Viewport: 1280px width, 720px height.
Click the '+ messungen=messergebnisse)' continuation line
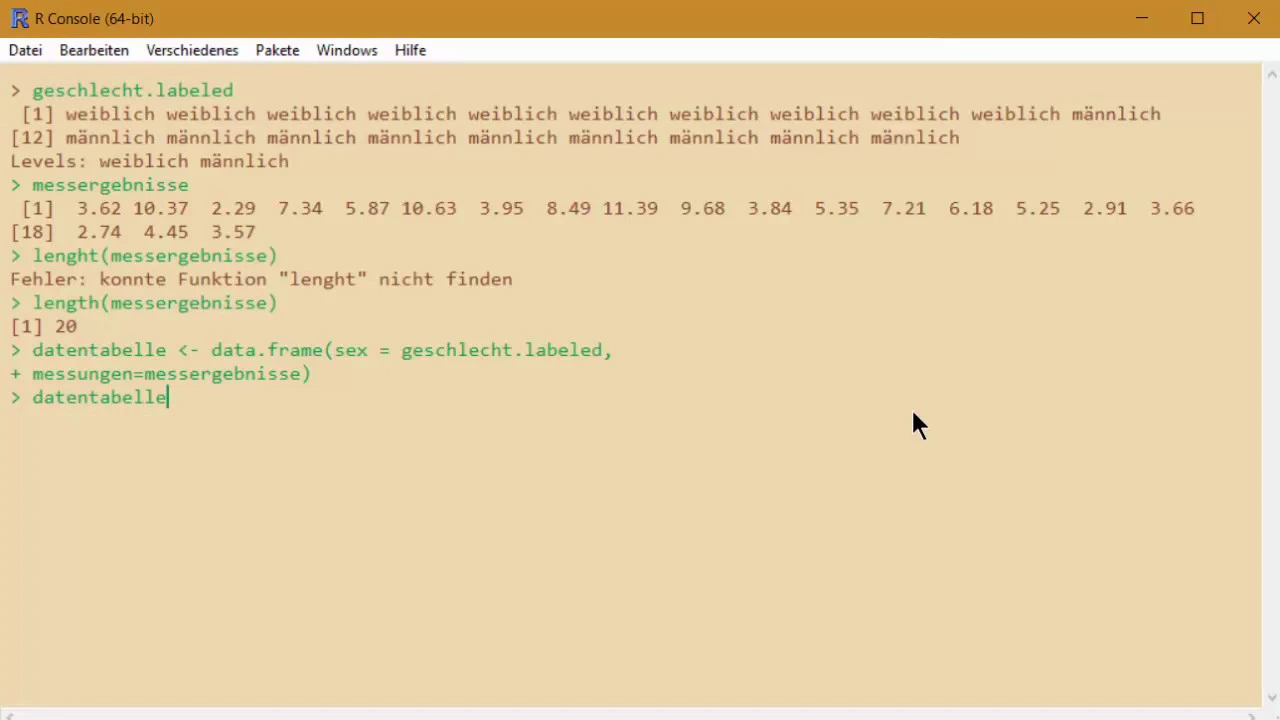160,373
